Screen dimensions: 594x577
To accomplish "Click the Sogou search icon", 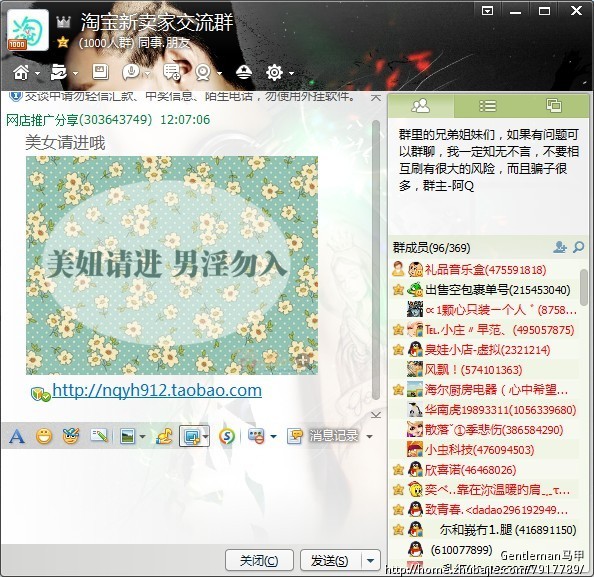I will tap(227, 436).
